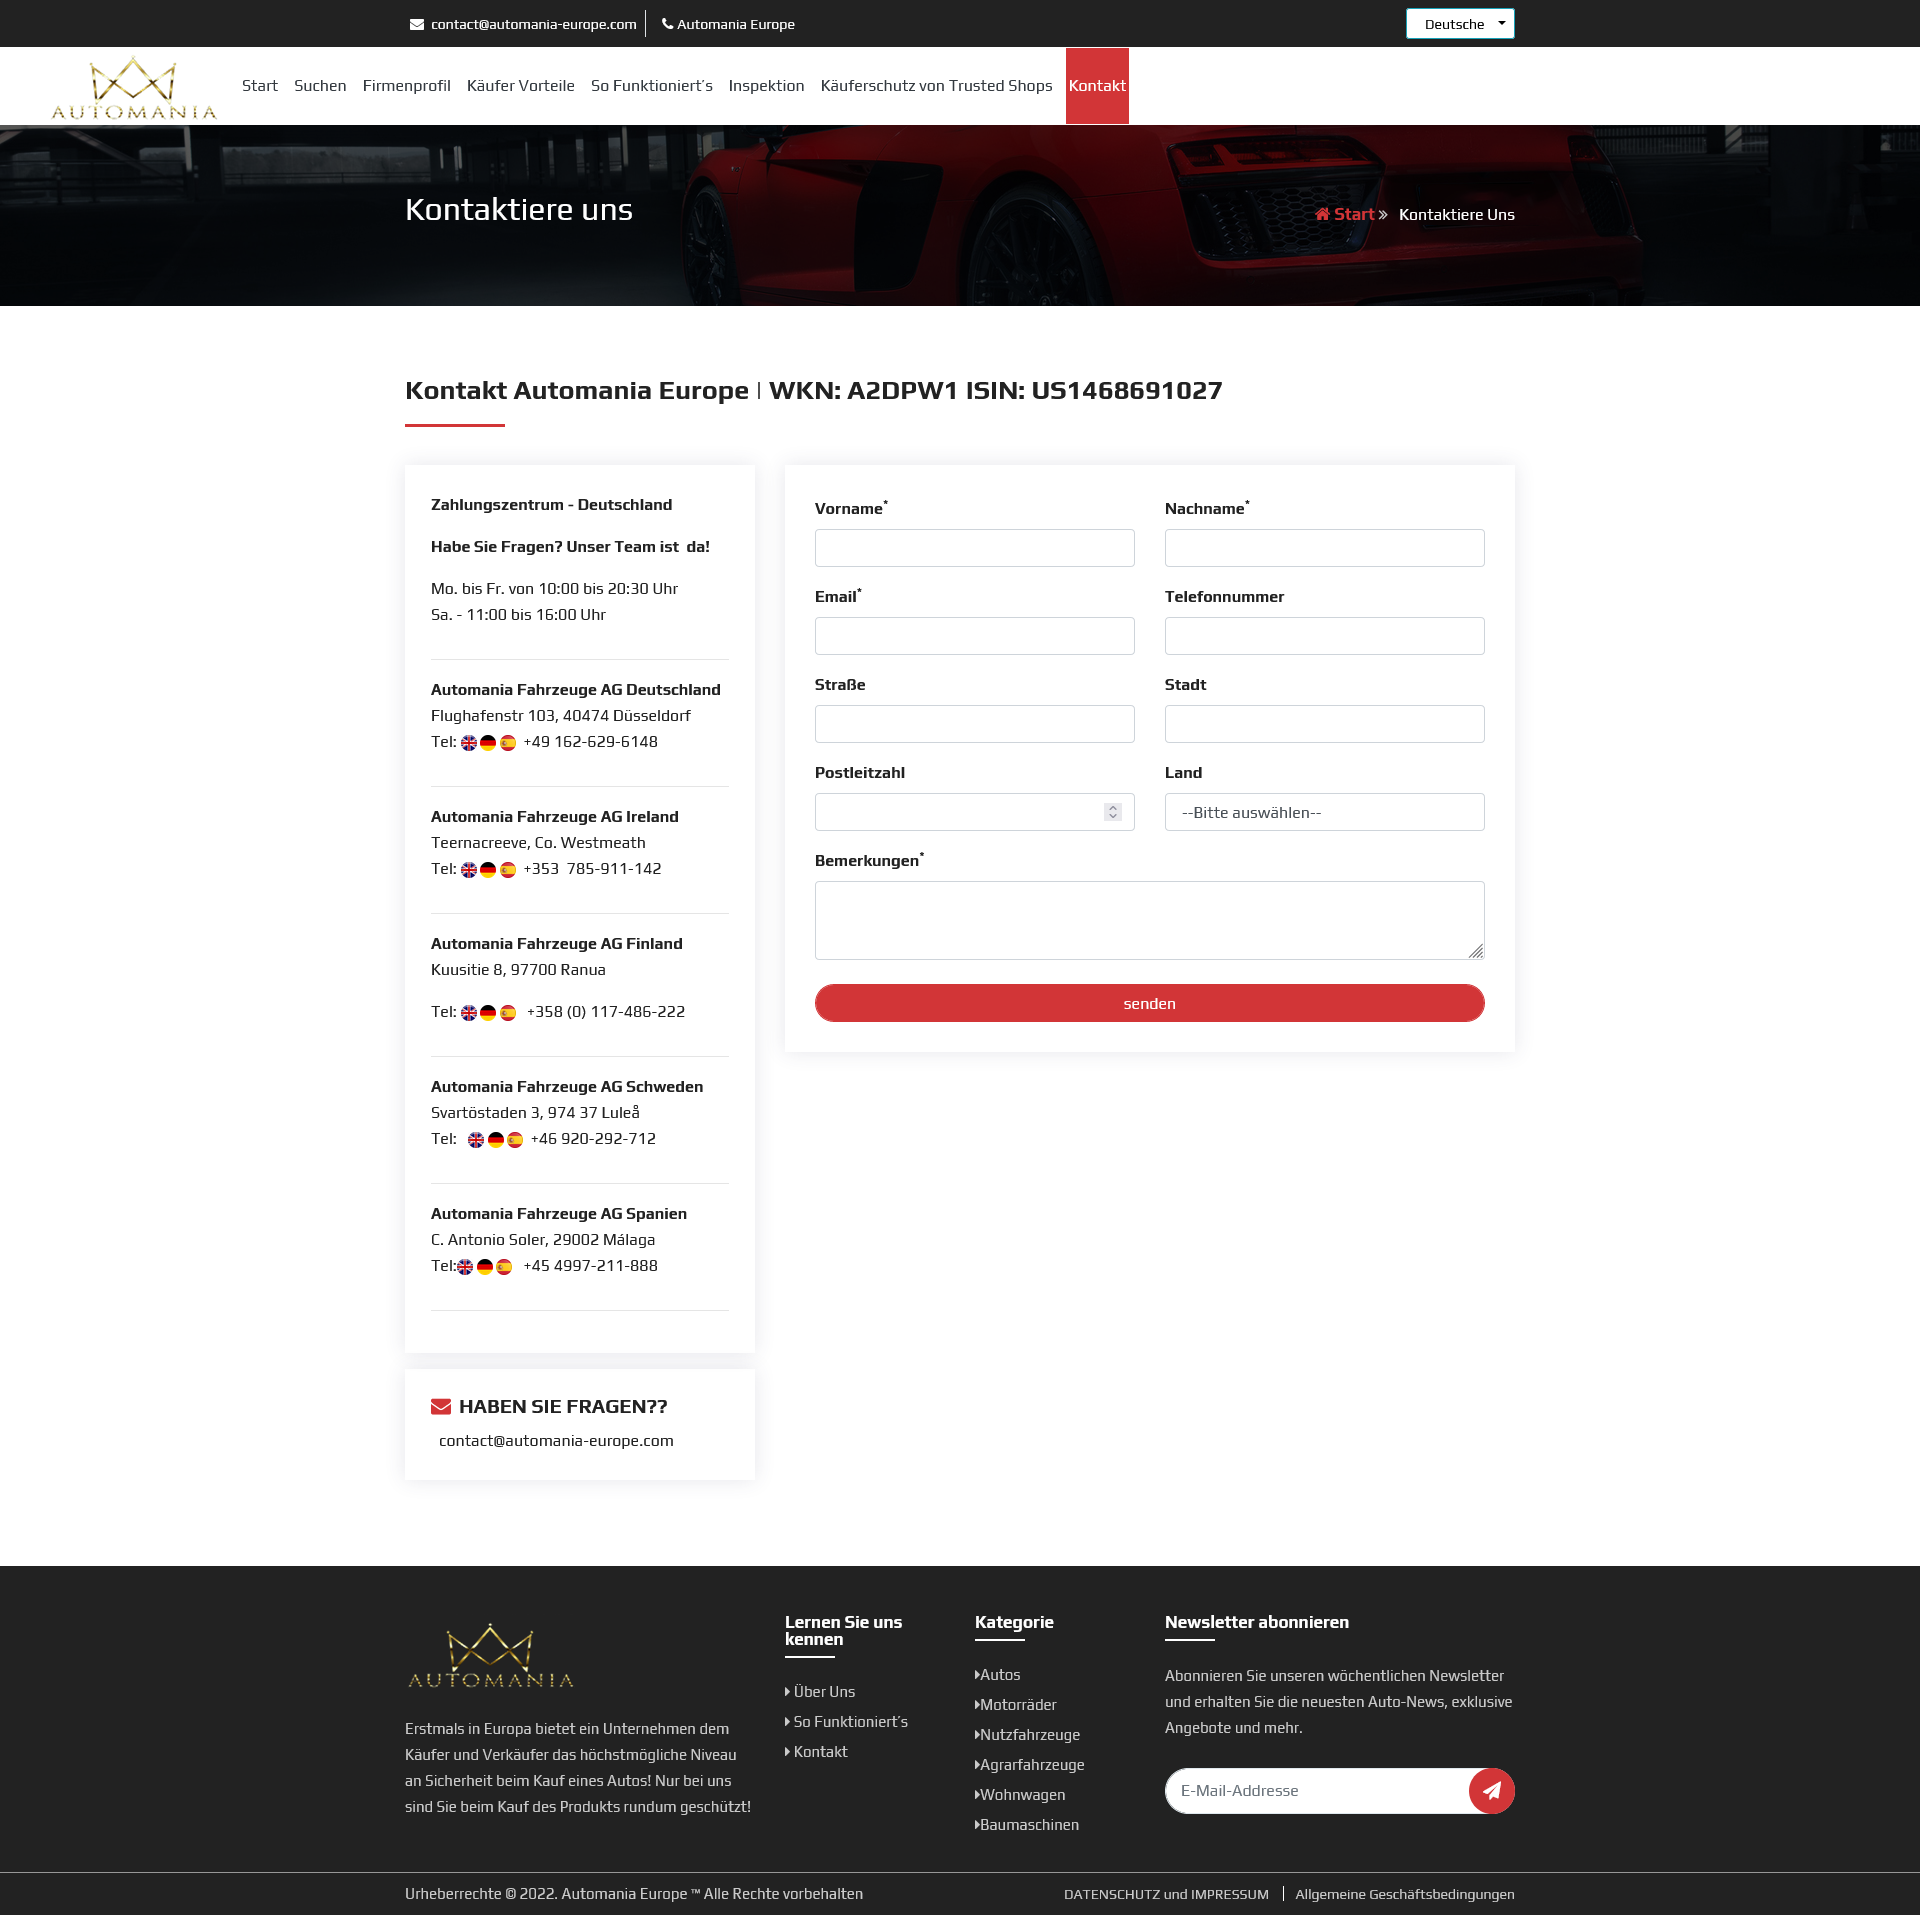
Task: Focus the Straße input field
Action: [x=975, y=724]
